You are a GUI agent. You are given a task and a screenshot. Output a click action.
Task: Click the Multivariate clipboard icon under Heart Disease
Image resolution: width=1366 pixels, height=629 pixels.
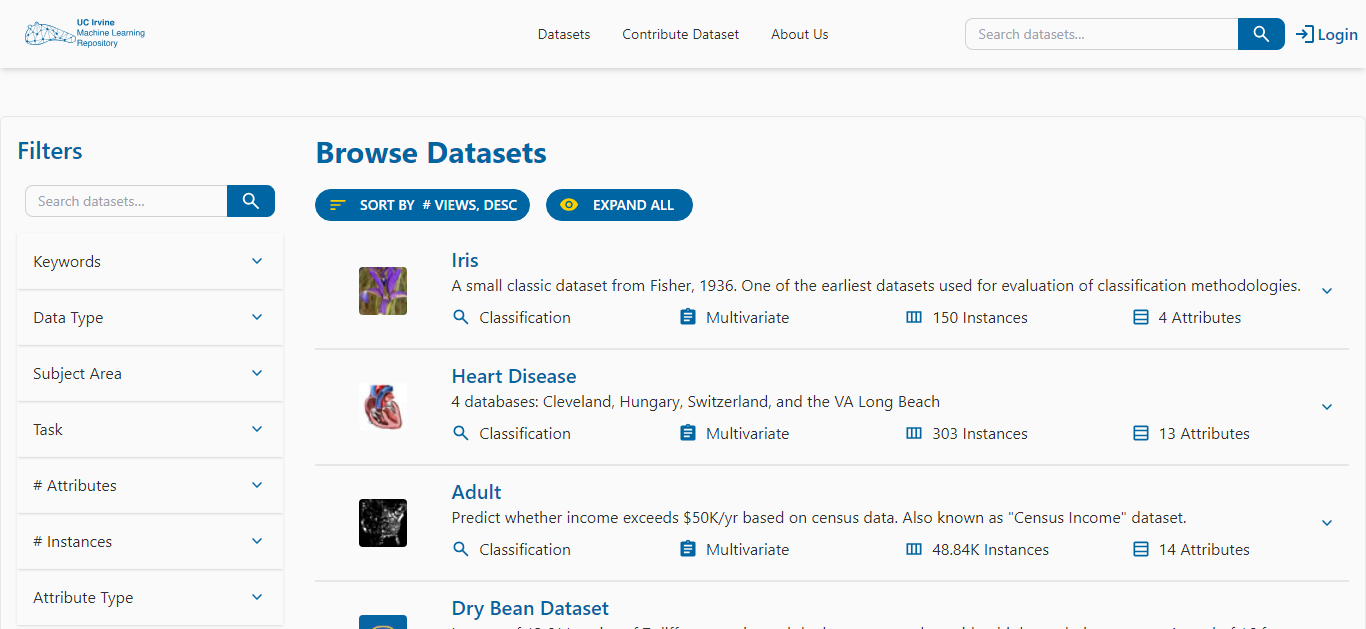point(687,433)
